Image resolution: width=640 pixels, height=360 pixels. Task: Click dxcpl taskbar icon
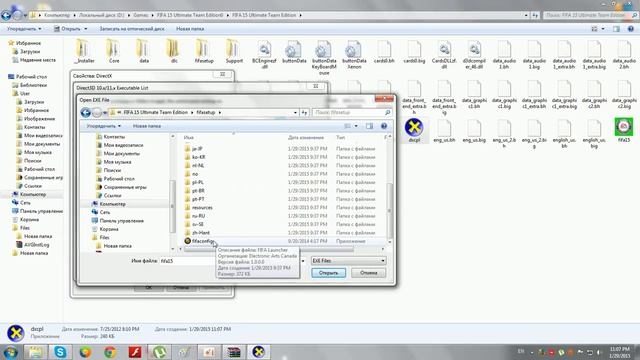pos(258,352)
